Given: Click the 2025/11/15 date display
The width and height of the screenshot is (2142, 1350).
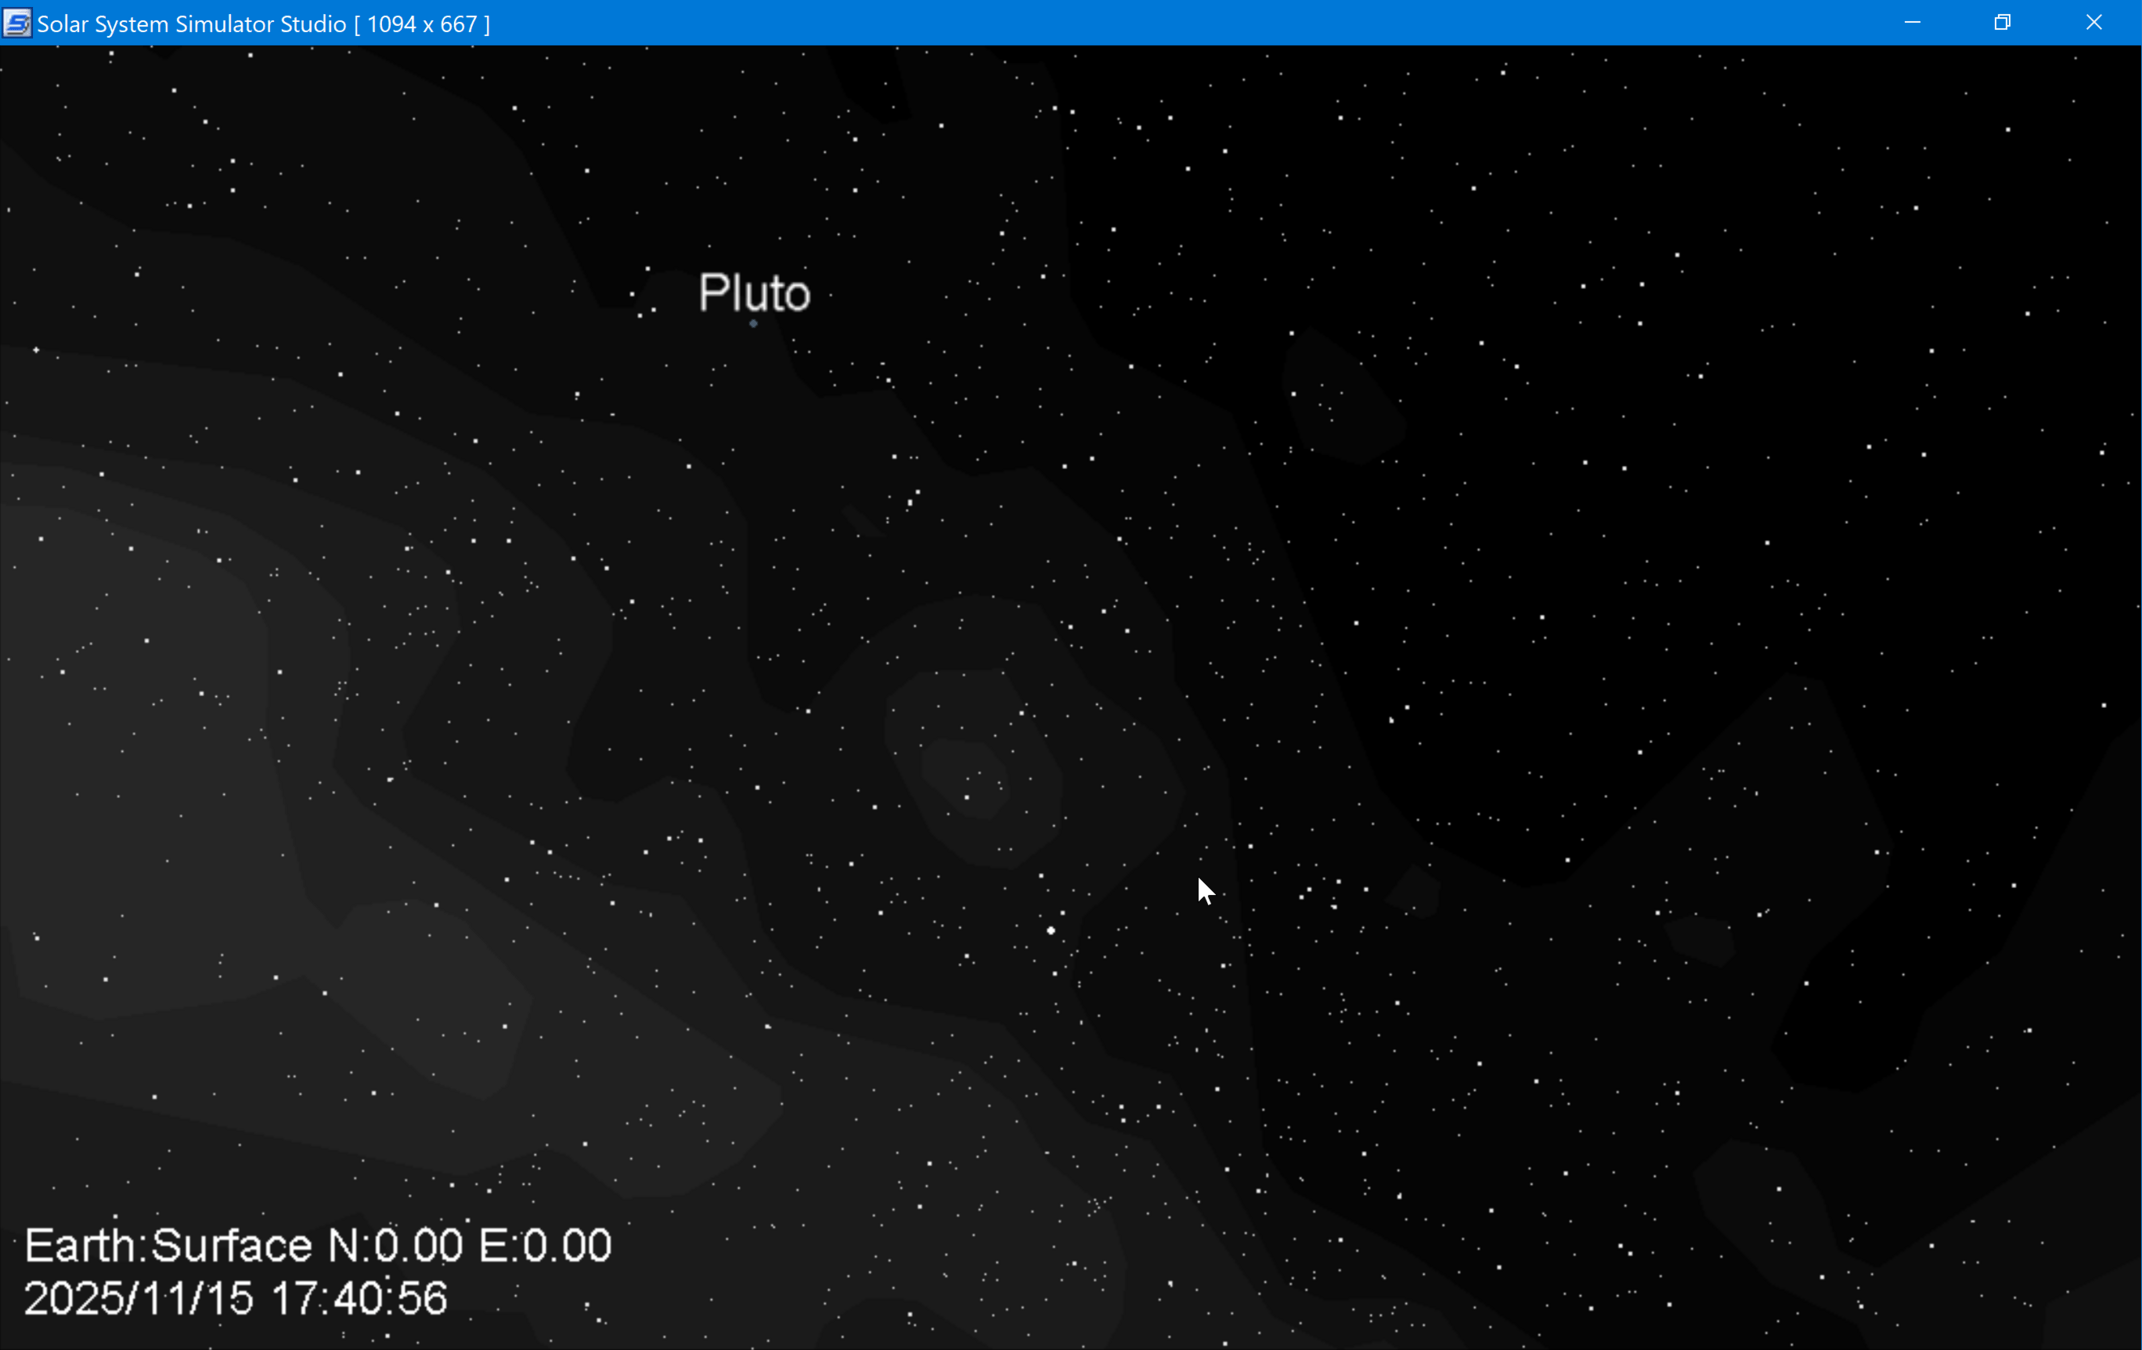Looking at the screenshot, I should click(x=138, y=1299).
